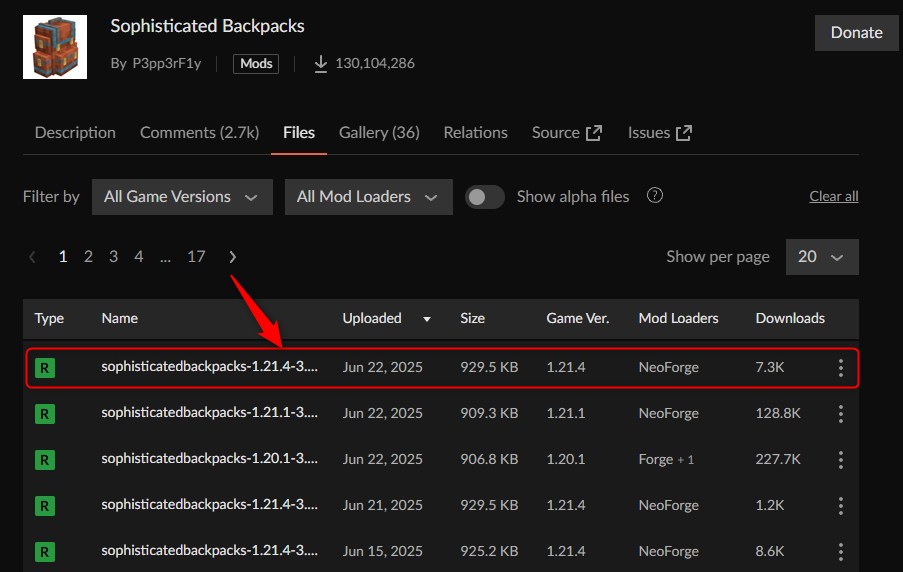This screenshot has height=572, width=903.
Task: Click the 227.7K downloads value
Action: click(x=778, y=460)
